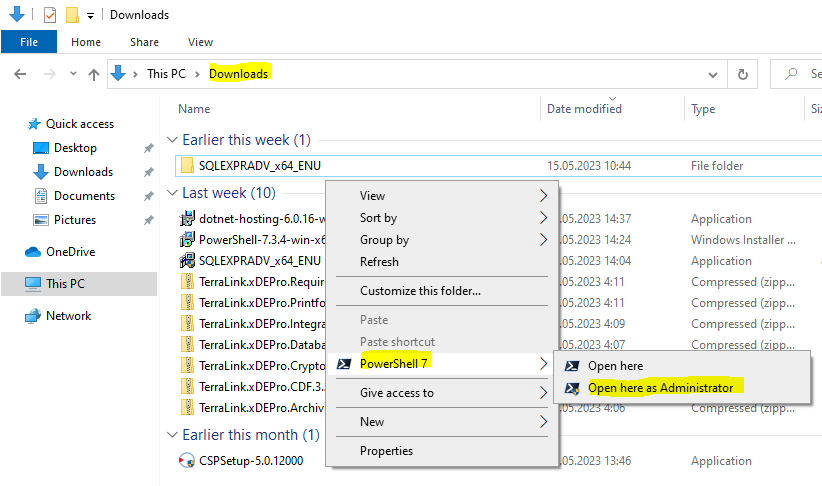Click the TerraLink.xDEPro.CDF zip icon
The height and width of the screenshot is (486, 822).
(187, 386)
